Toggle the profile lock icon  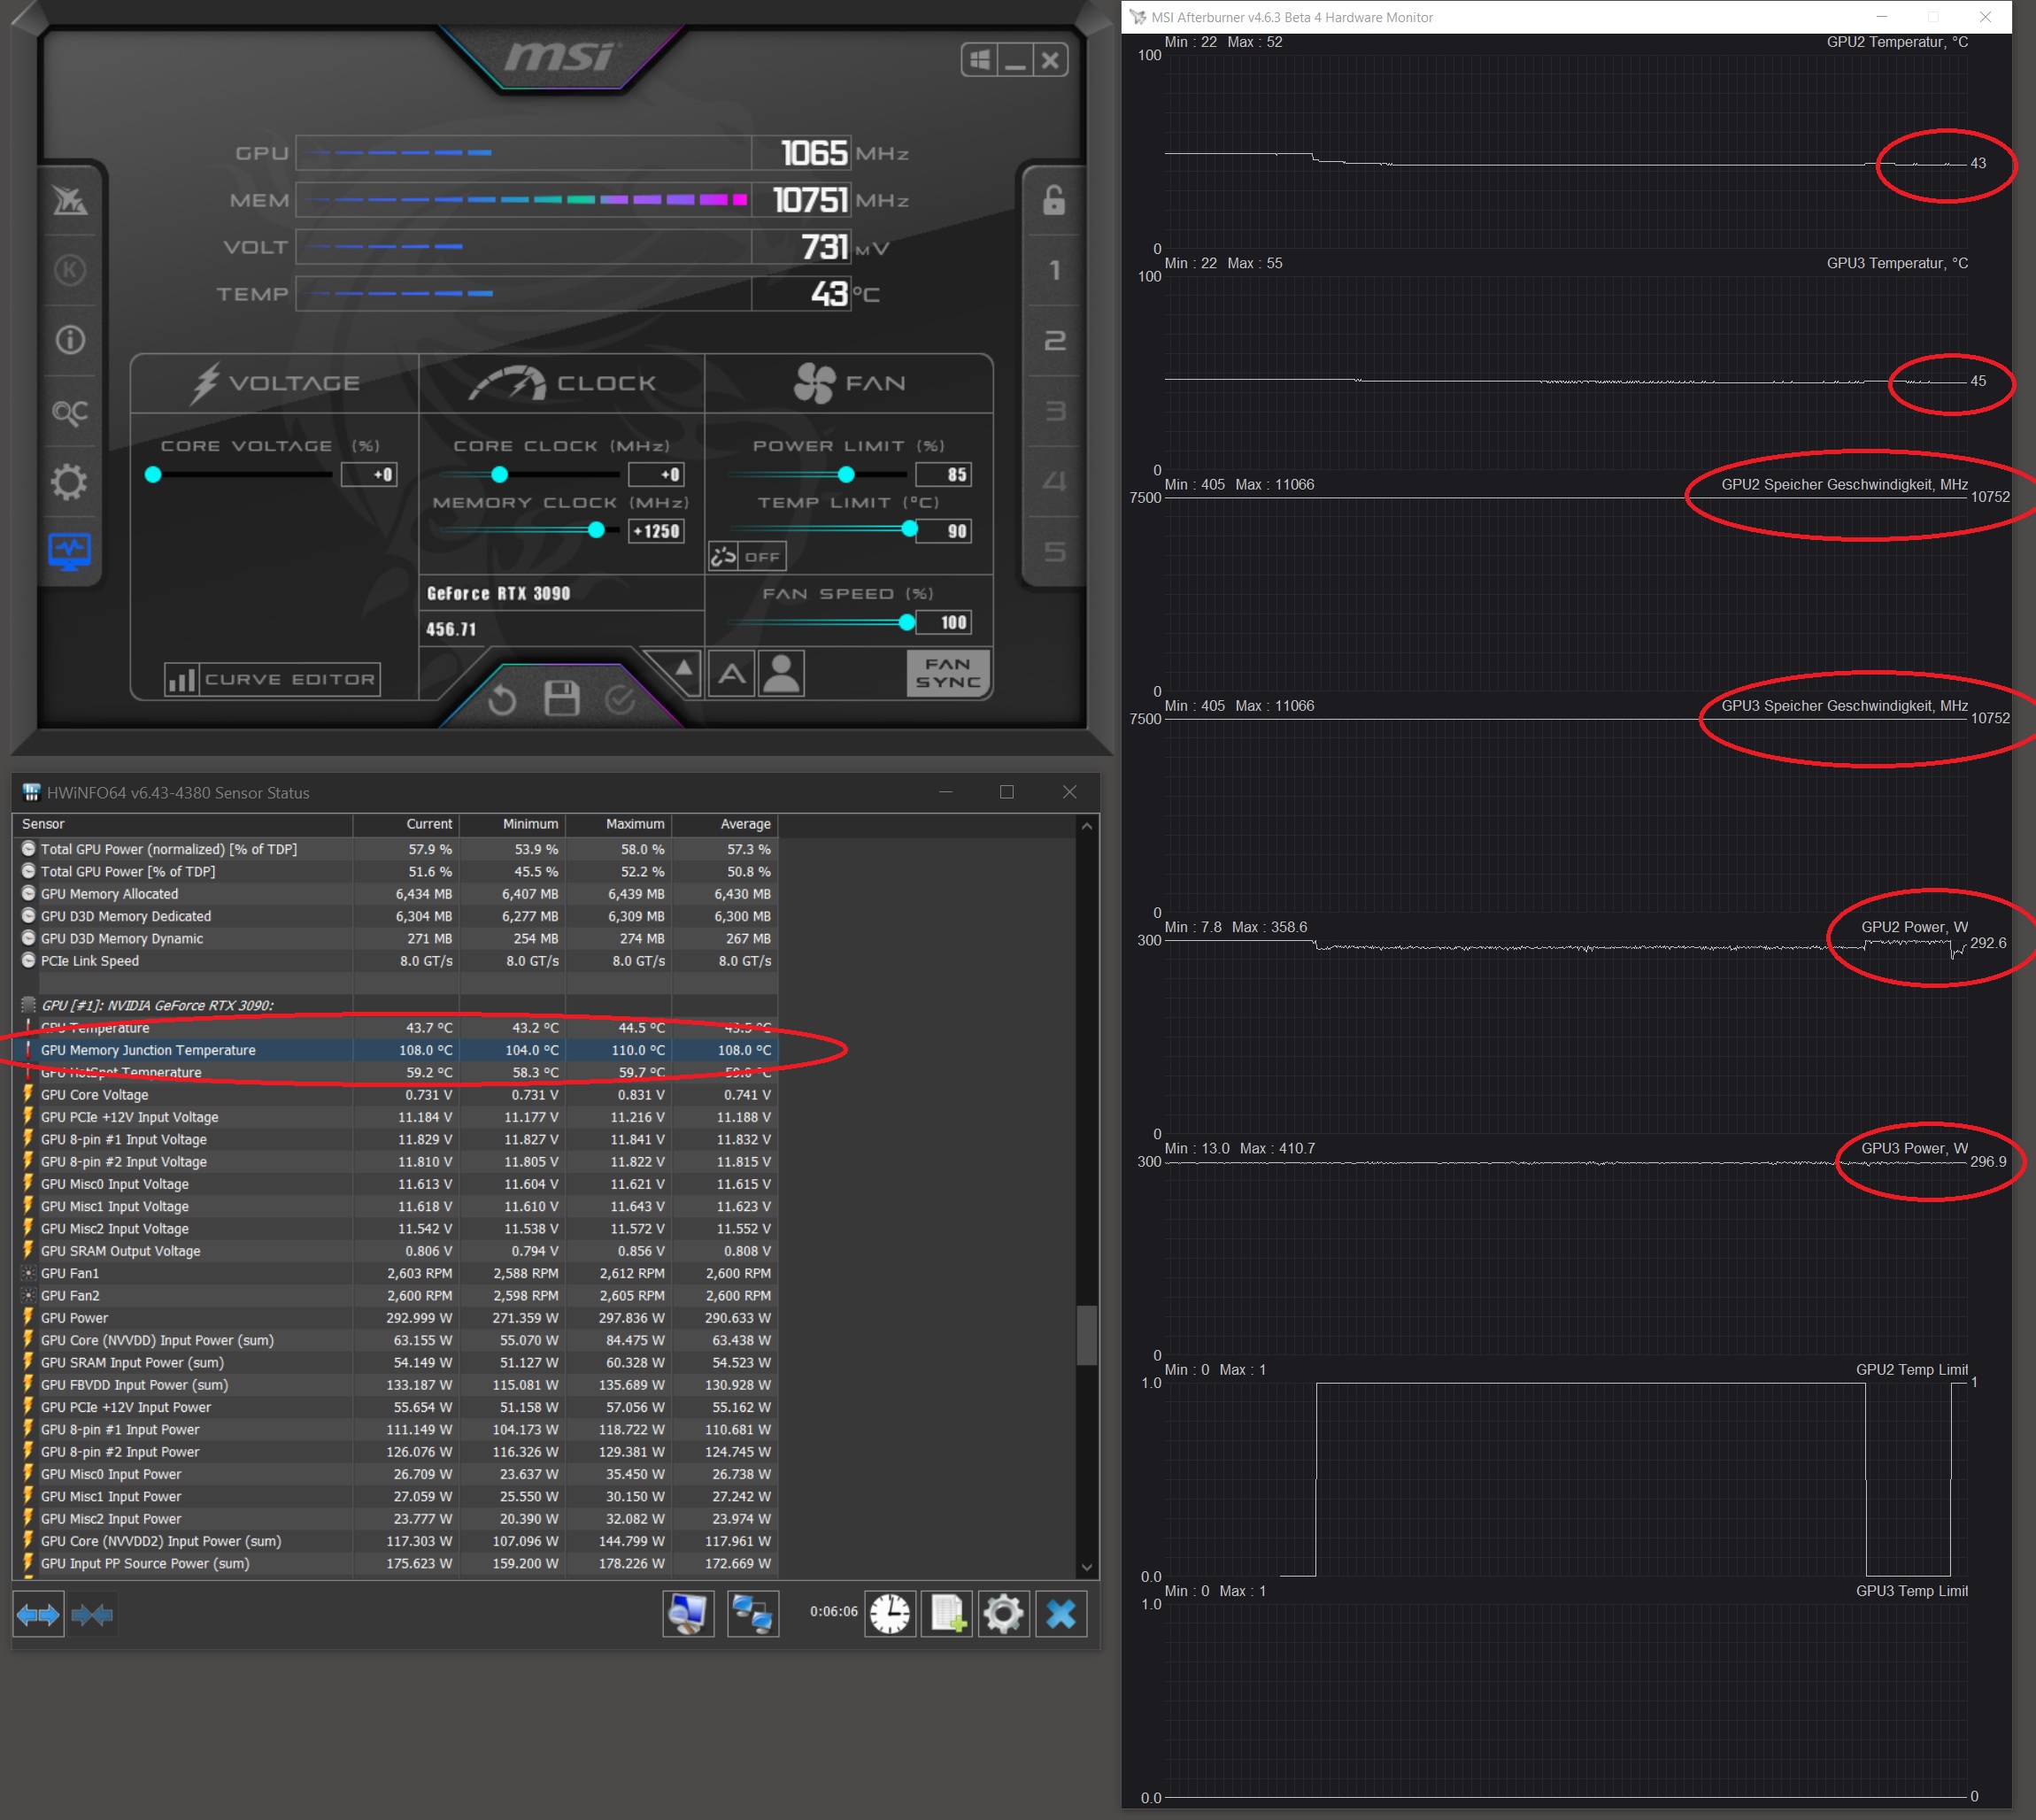tap(1054, 200)
